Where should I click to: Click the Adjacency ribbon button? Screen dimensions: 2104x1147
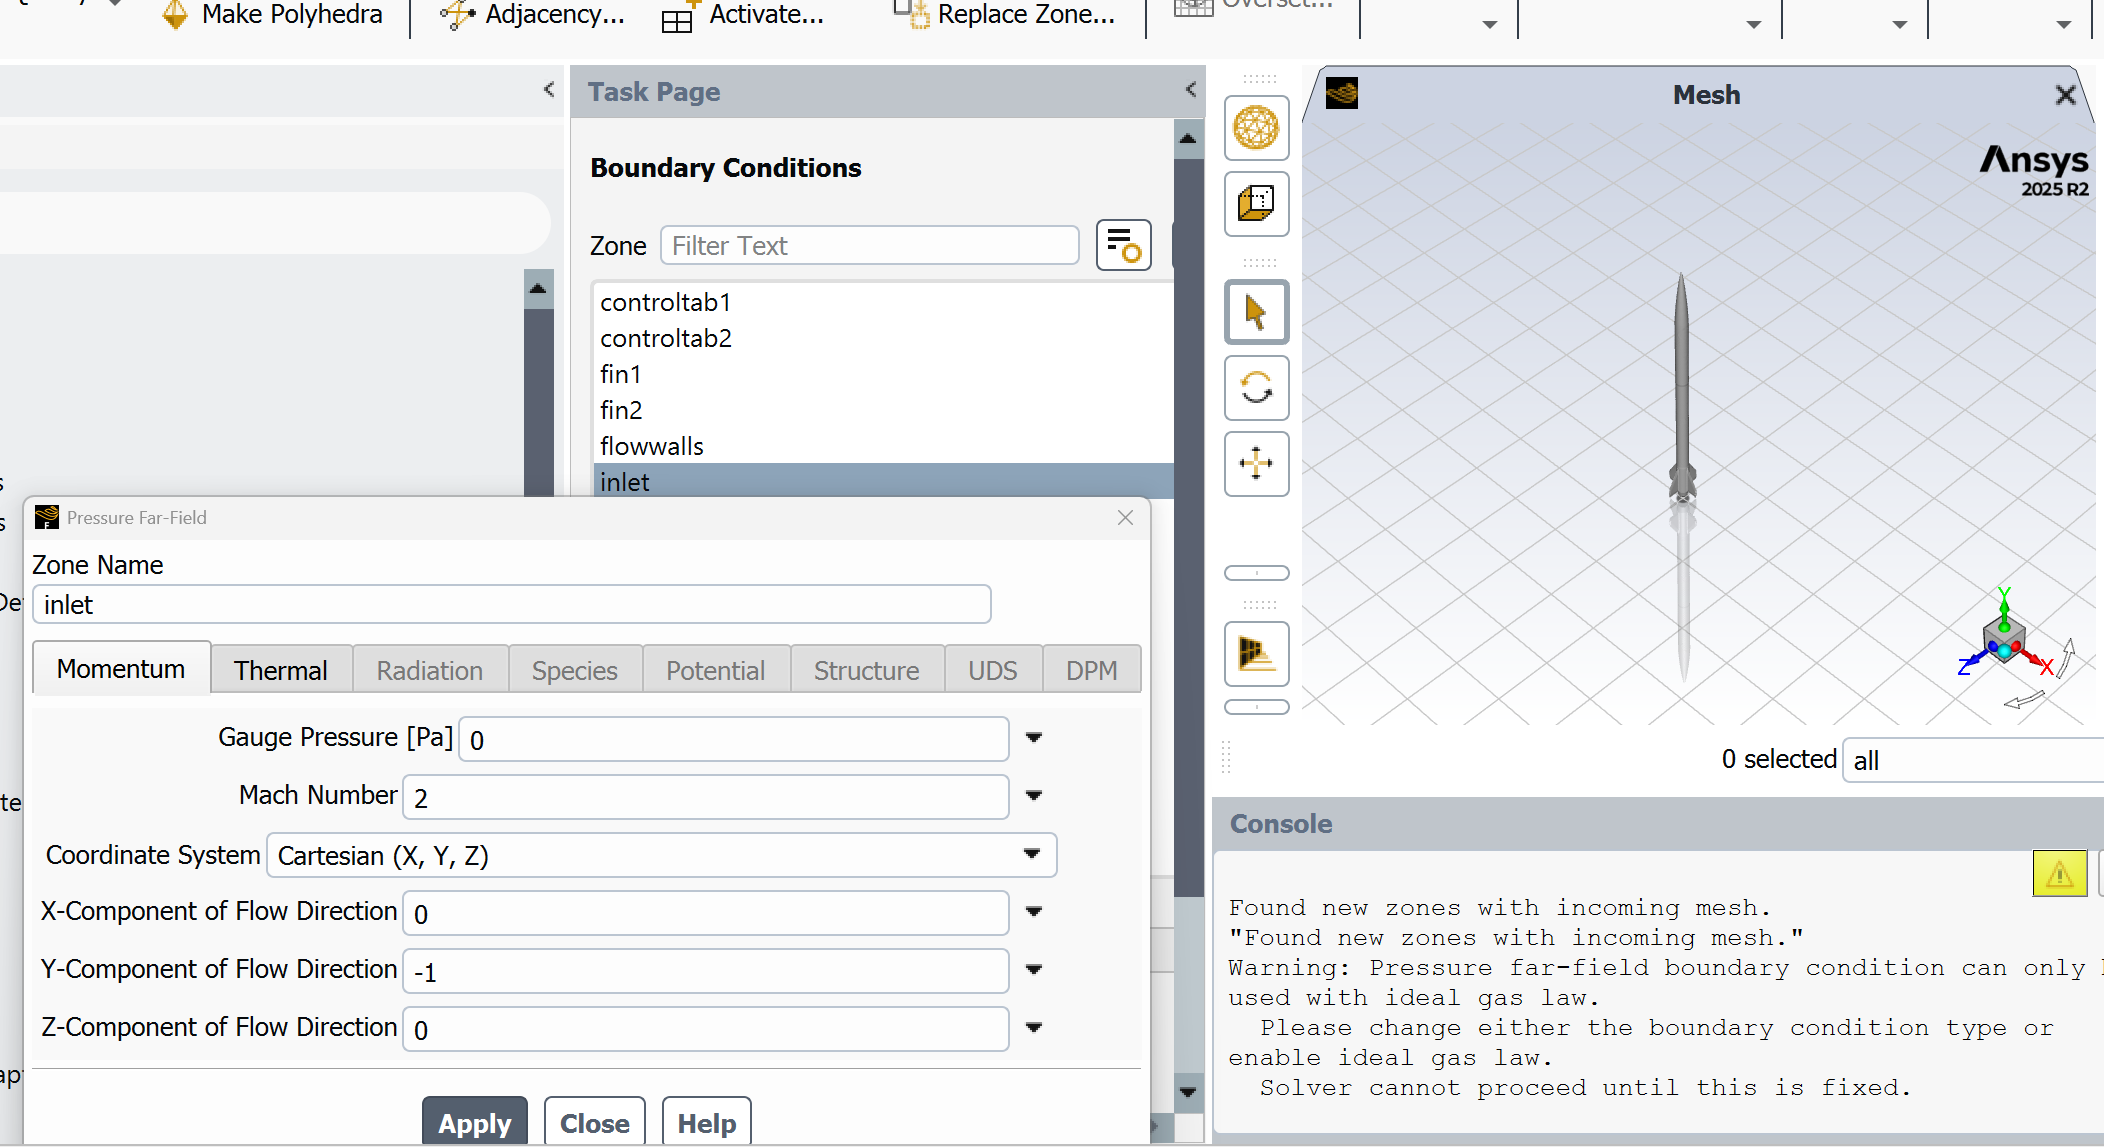pos(533,15)
